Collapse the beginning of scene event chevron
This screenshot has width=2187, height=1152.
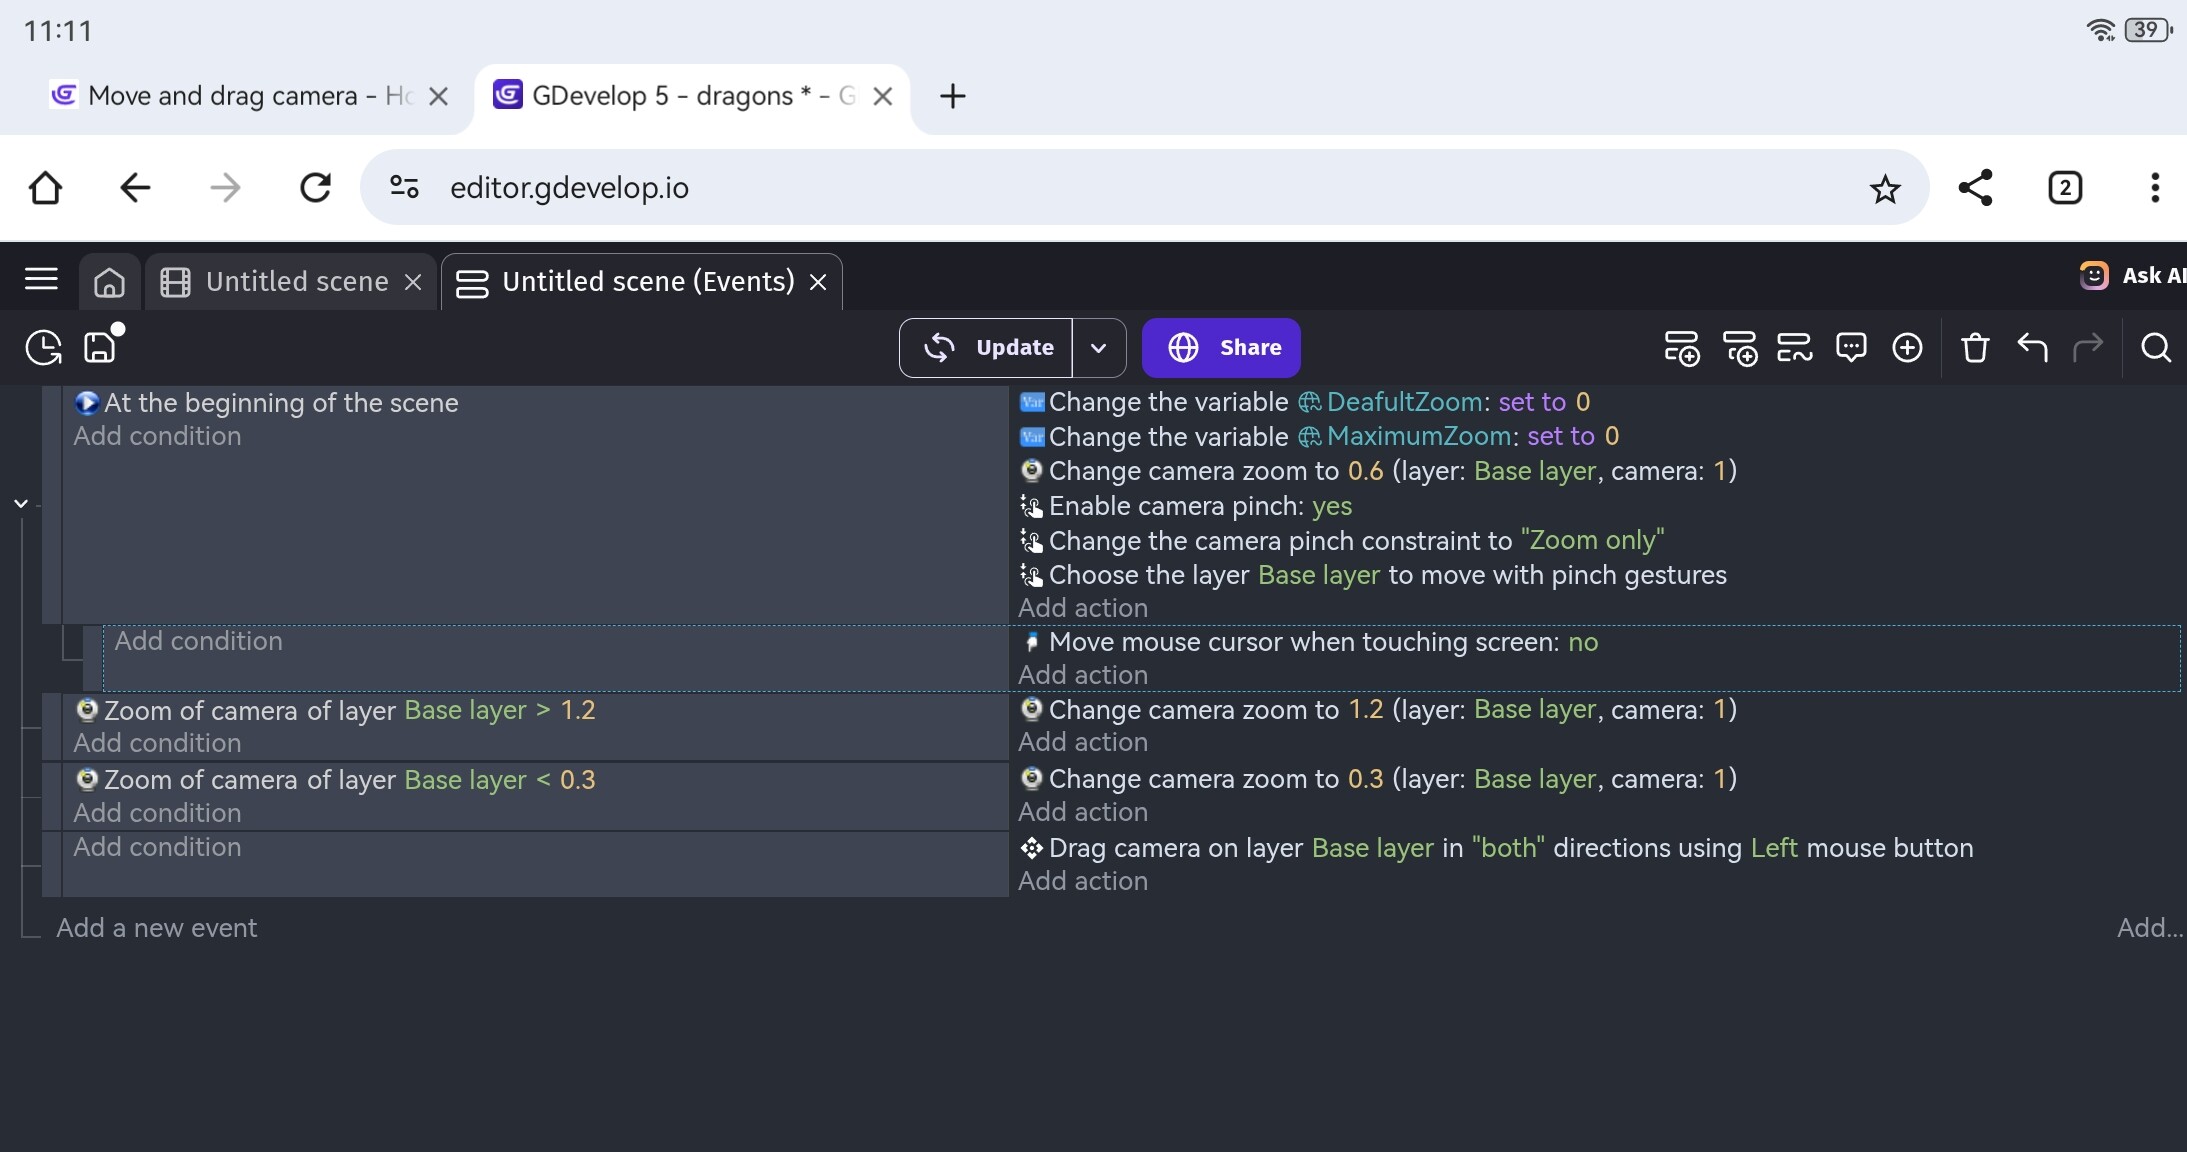21,503
